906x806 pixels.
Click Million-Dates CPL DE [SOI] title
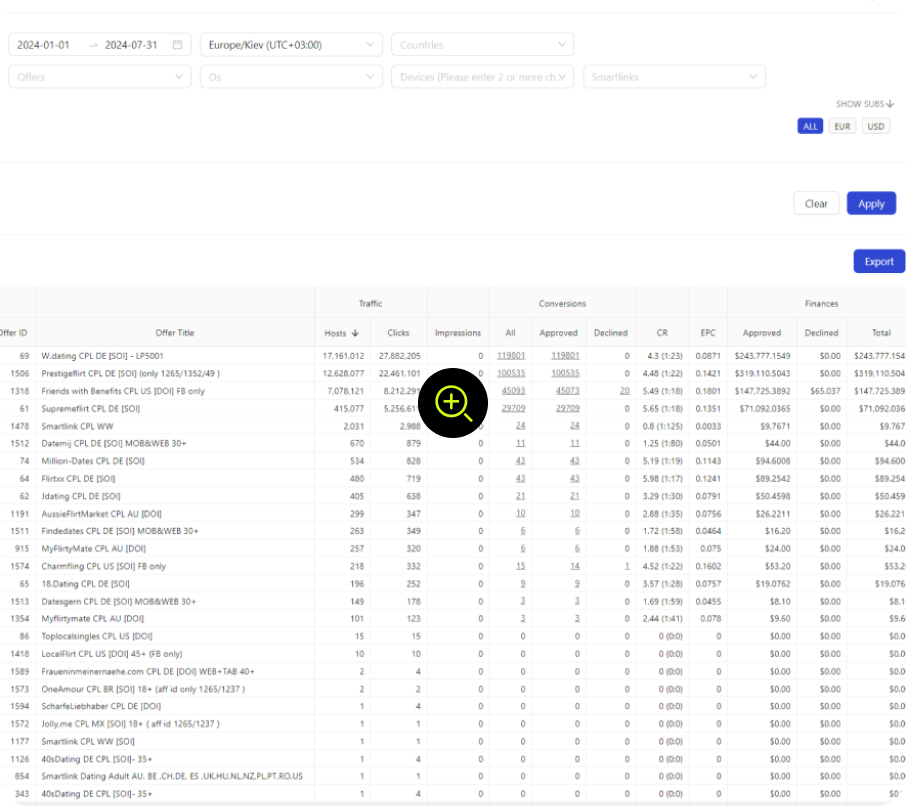tap(93, 461)
